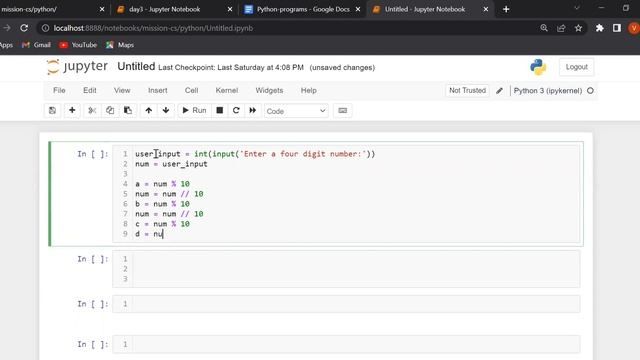Click line 'num = user_input' in code

[171, 164]
